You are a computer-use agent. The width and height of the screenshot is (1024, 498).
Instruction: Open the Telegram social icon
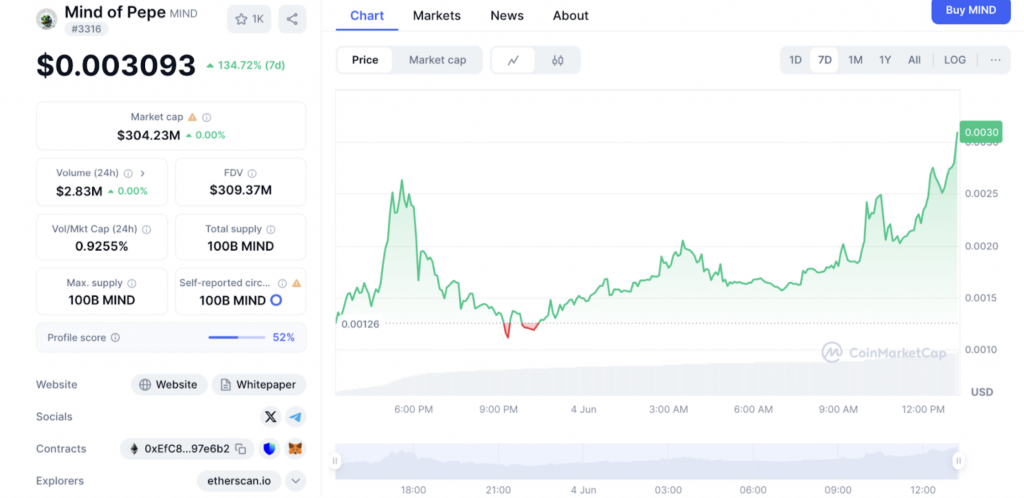pos(296,416)
